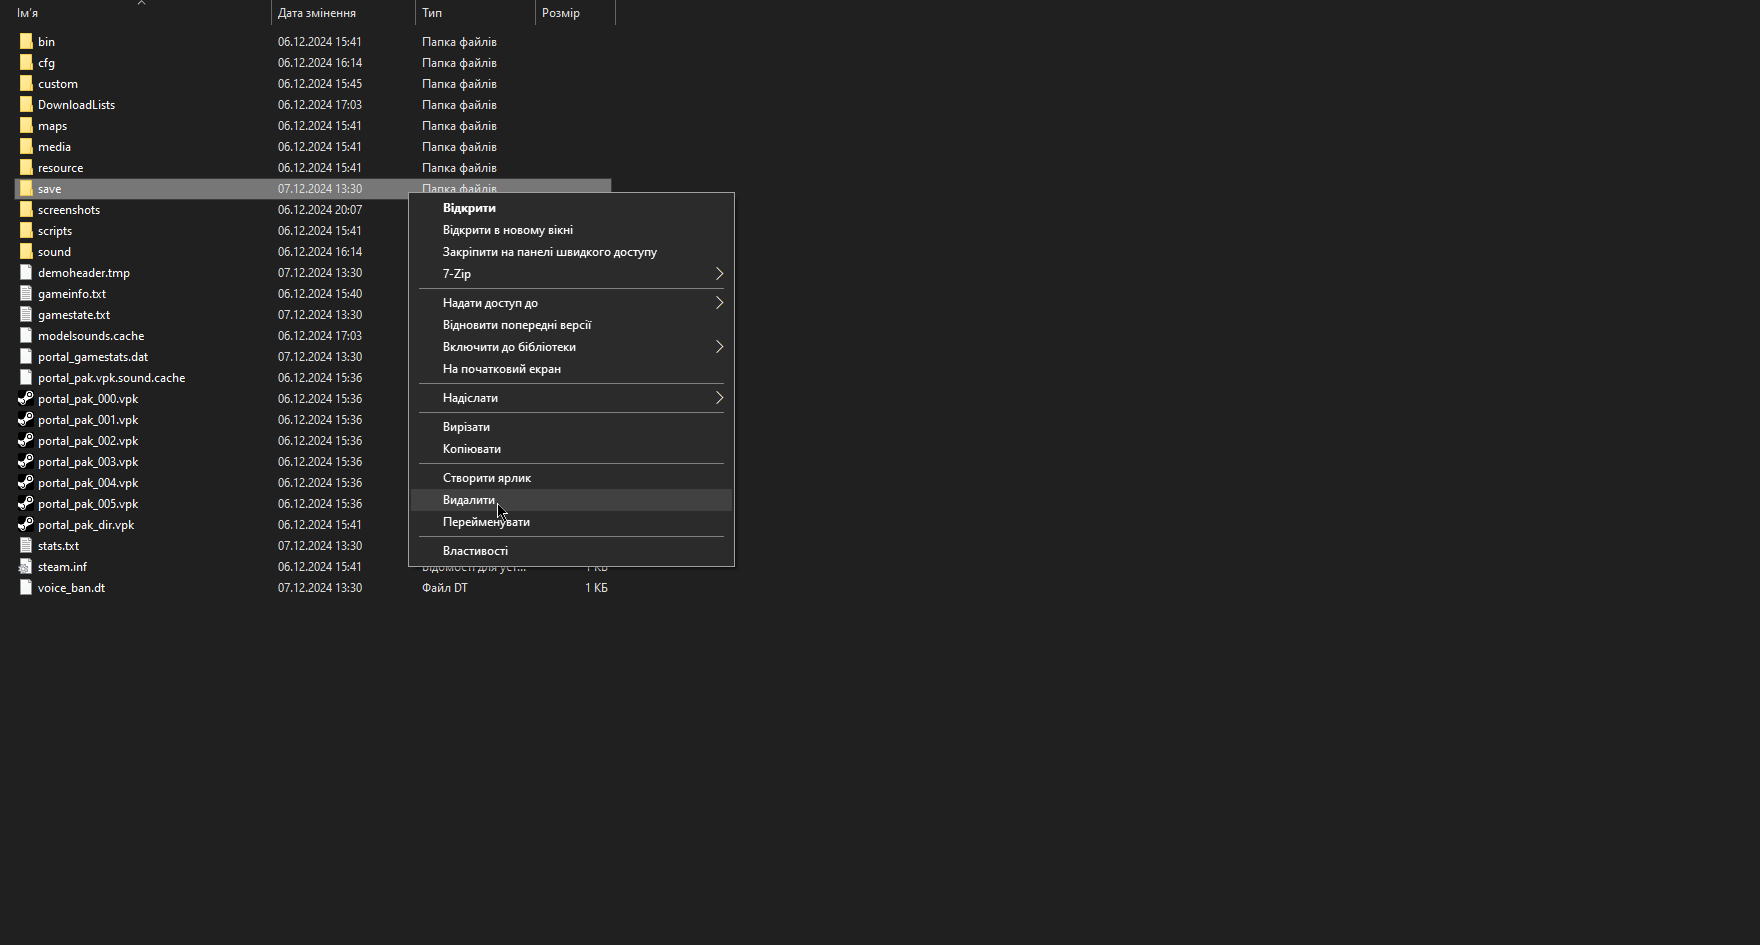1760x945 pixels.
Task: Click the custom folder icon
Action: coord(26,84)
